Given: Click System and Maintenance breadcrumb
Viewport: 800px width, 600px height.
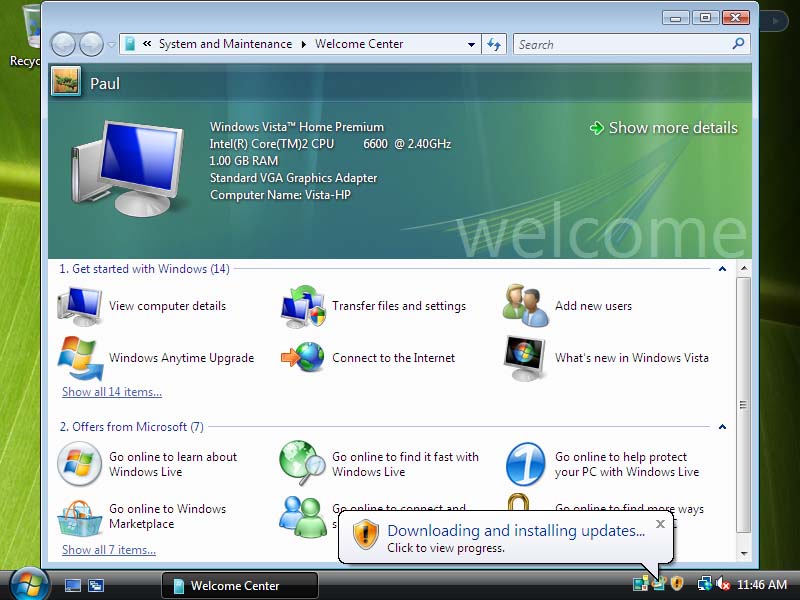Looking at the screenshot, I should pos(226,44).
